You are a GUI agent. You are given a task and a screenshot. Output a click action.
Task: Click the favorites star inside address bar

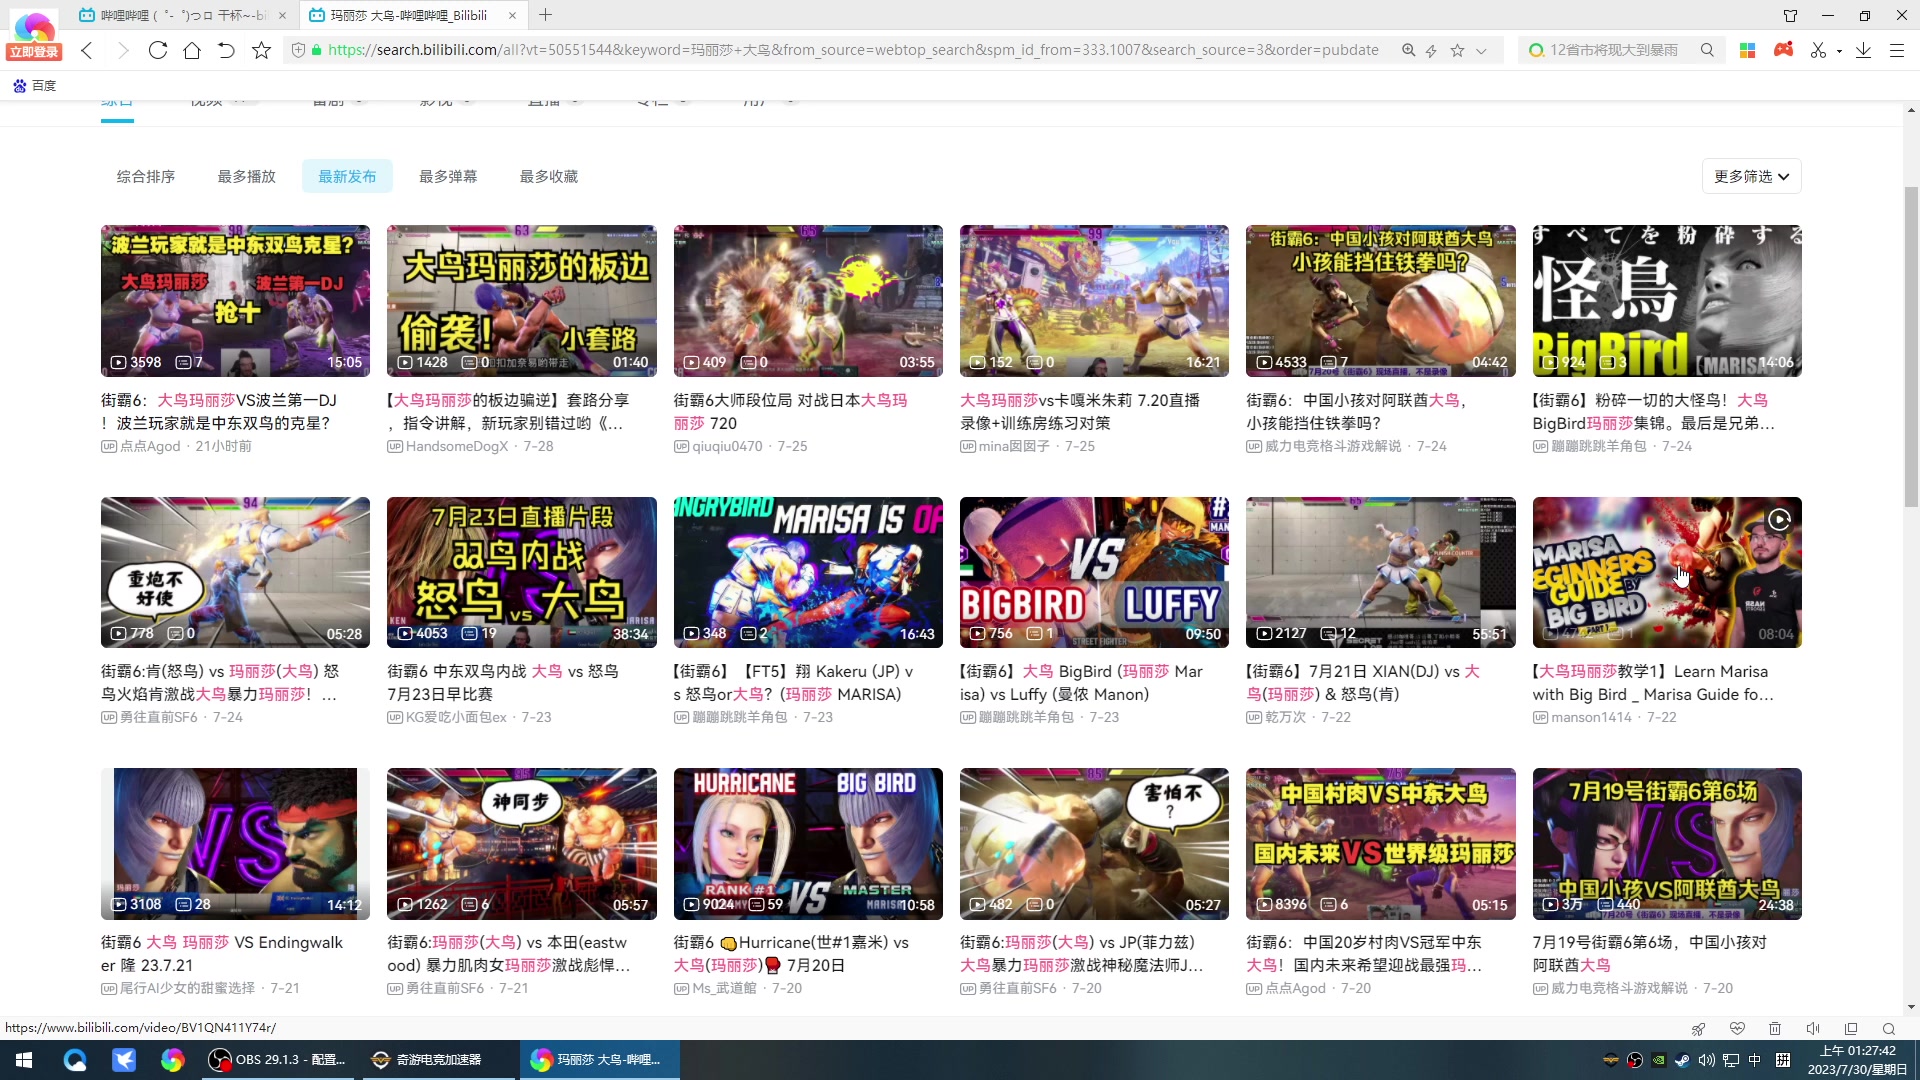coord(1457,50)
